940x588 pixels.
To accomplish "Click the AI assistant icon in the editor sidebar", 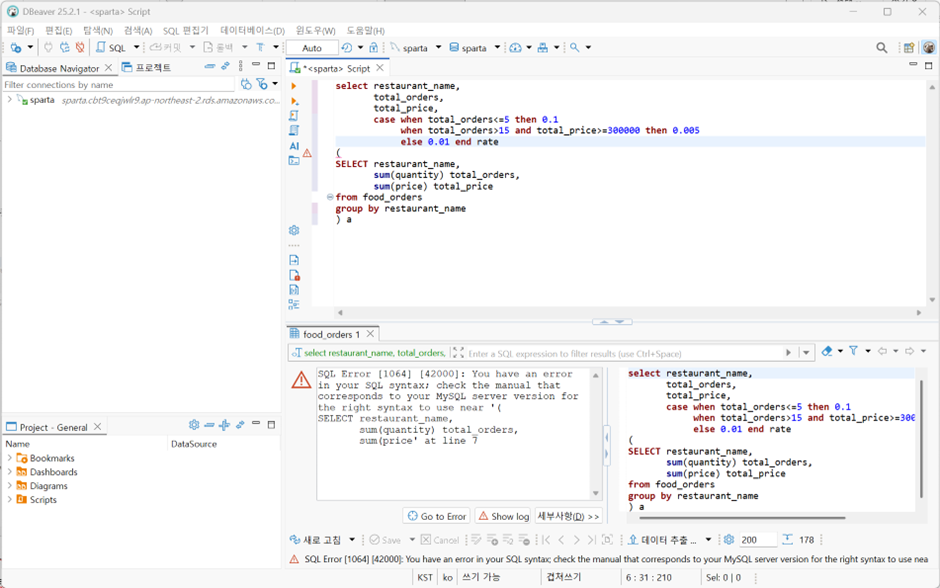I will click(x=294, y=146).
